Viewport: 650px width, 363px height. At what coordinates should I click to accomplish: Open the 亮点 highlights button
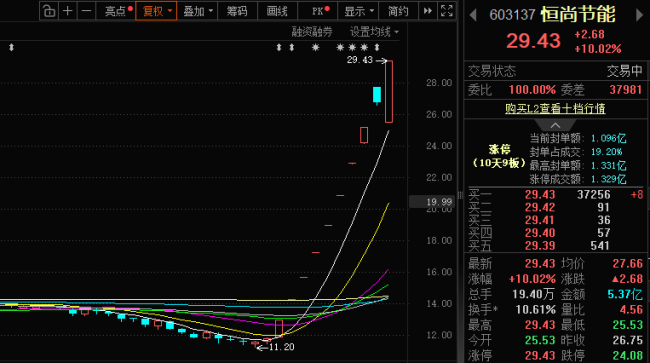[116, 11]
